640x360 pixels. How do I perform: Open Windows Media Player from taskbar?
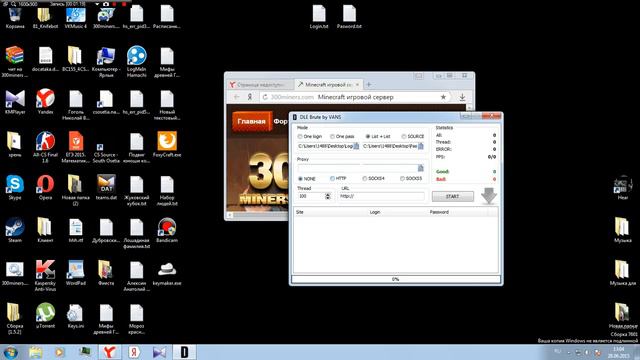coord(60,352)
